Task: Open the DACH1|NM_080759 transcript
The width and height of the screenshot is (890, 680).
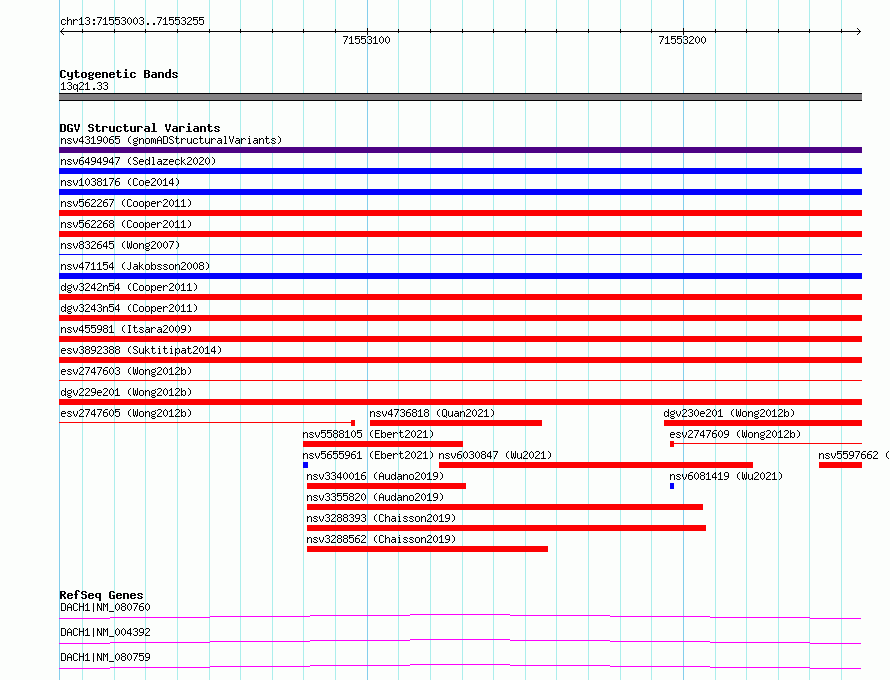Action: coord(105,657)
